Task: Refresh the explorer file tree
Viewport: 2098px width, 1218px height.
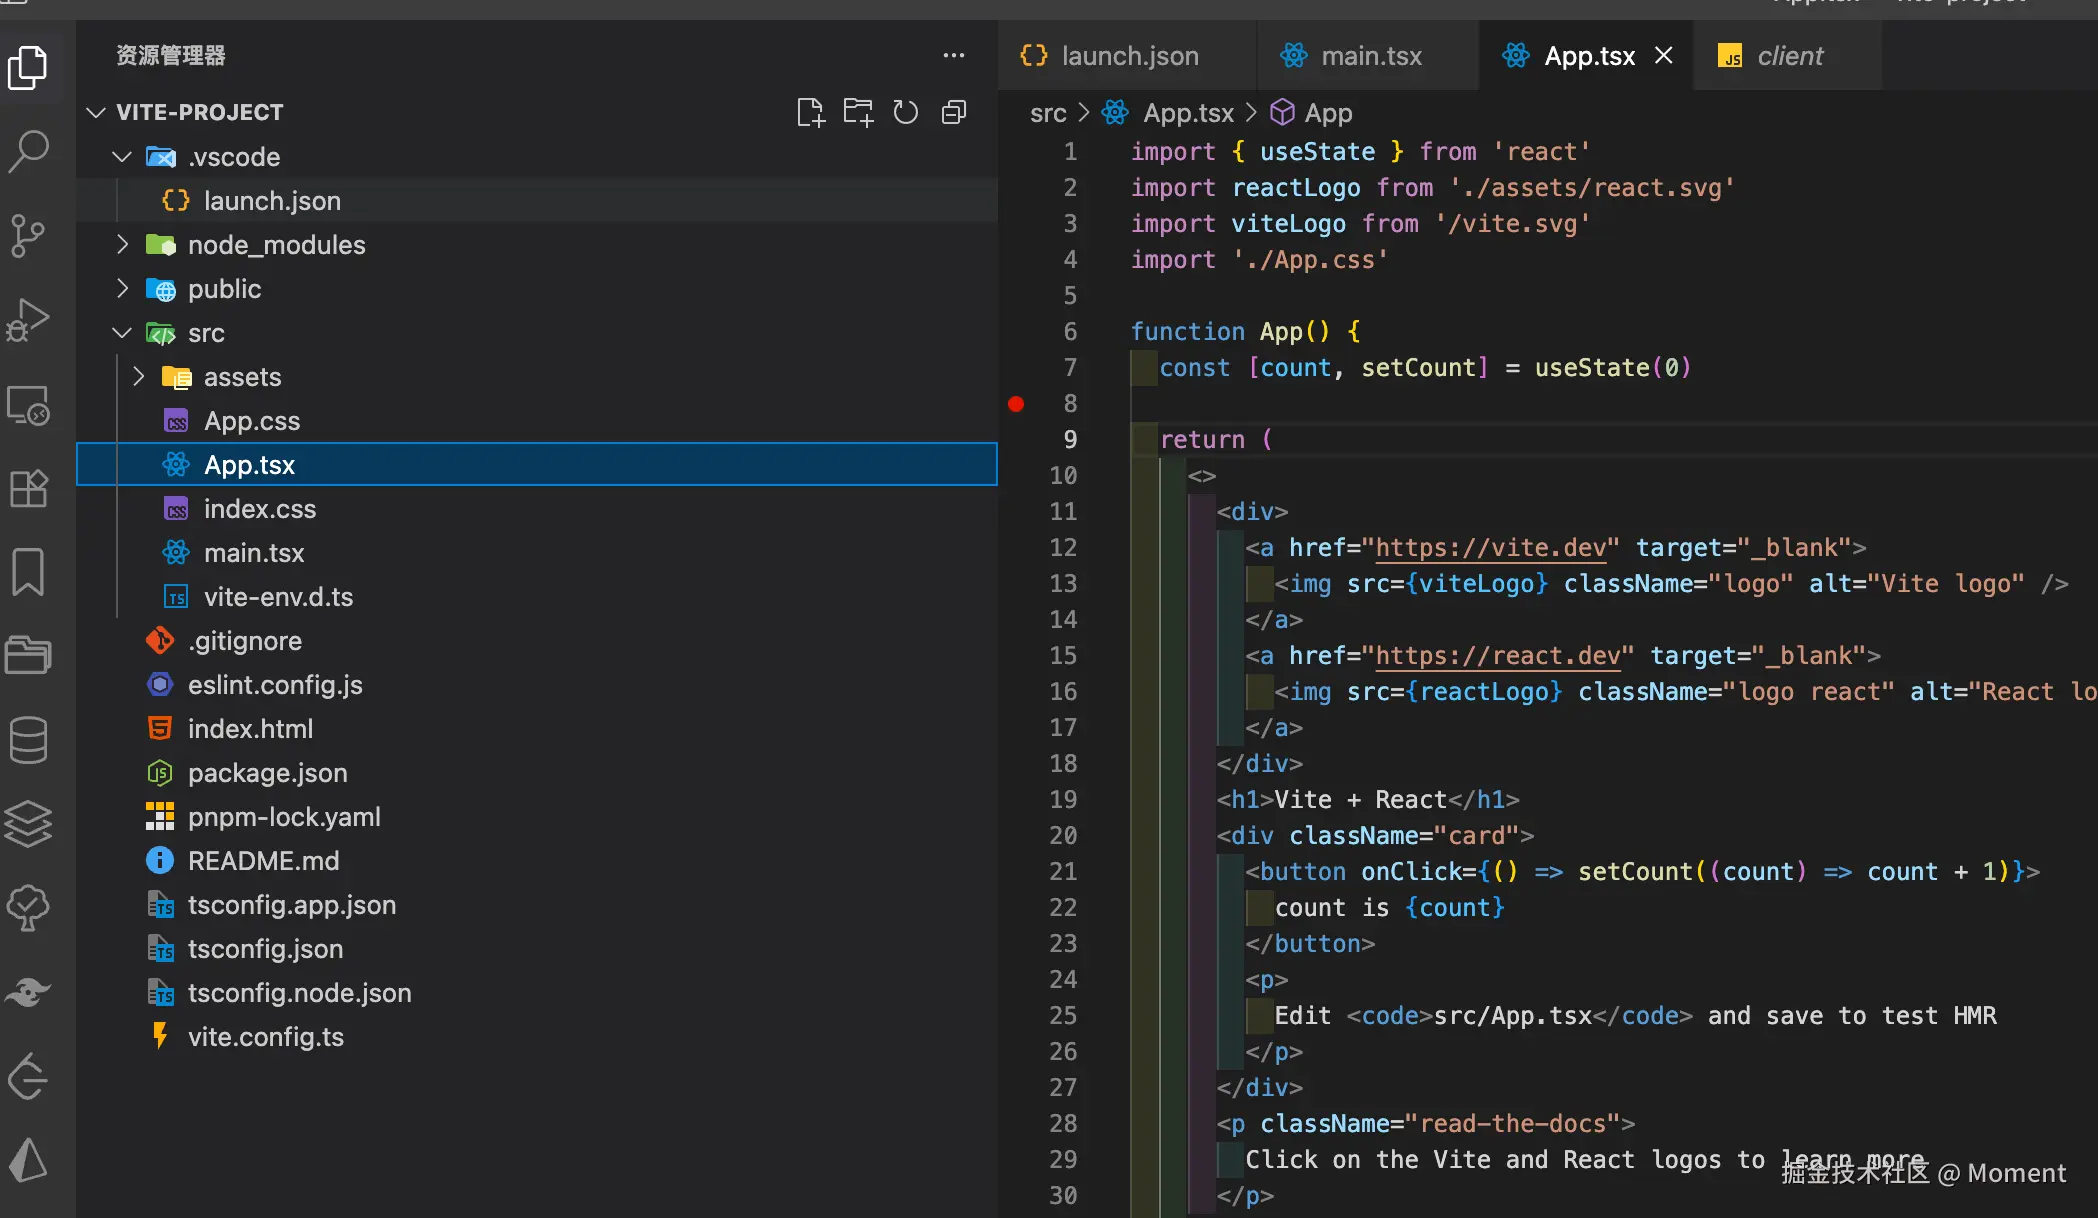Action: tap(906, 112)
